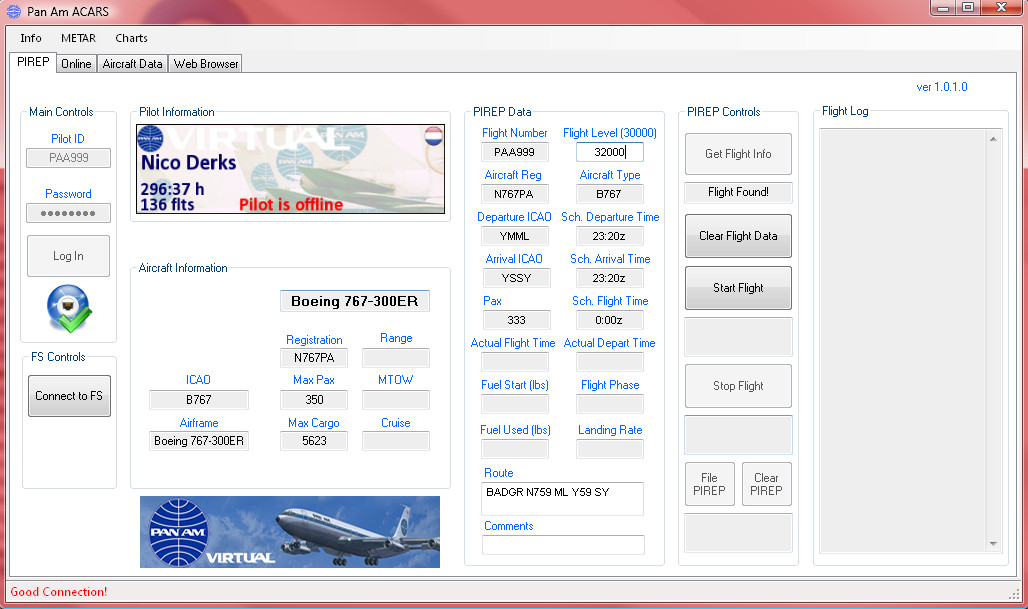Image resolution: width=1028 pixels, height=609 pixels.
Task: Click the Actual Flight Time field
Action: (515, 362)
